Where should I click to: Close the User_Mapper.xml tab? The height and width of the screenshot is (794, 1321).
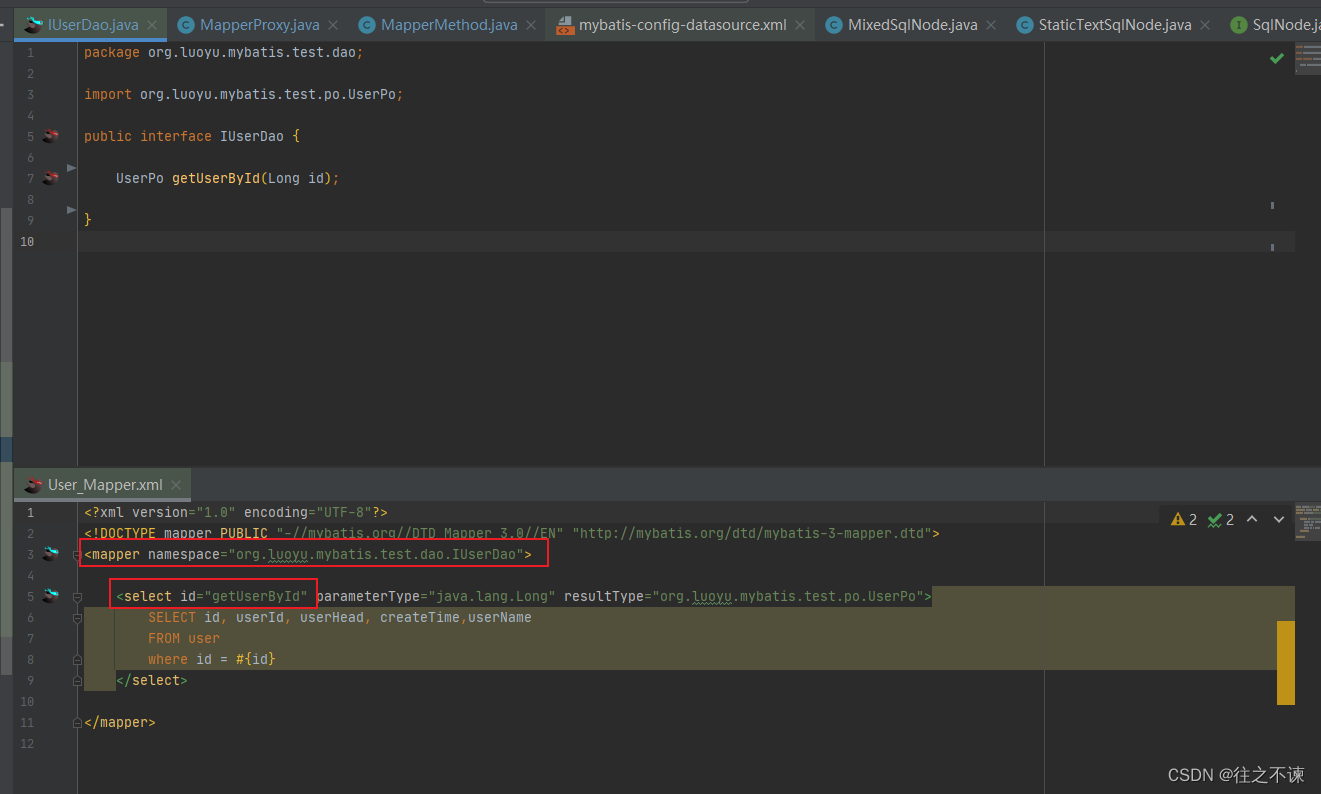click(x=176, y=485)
